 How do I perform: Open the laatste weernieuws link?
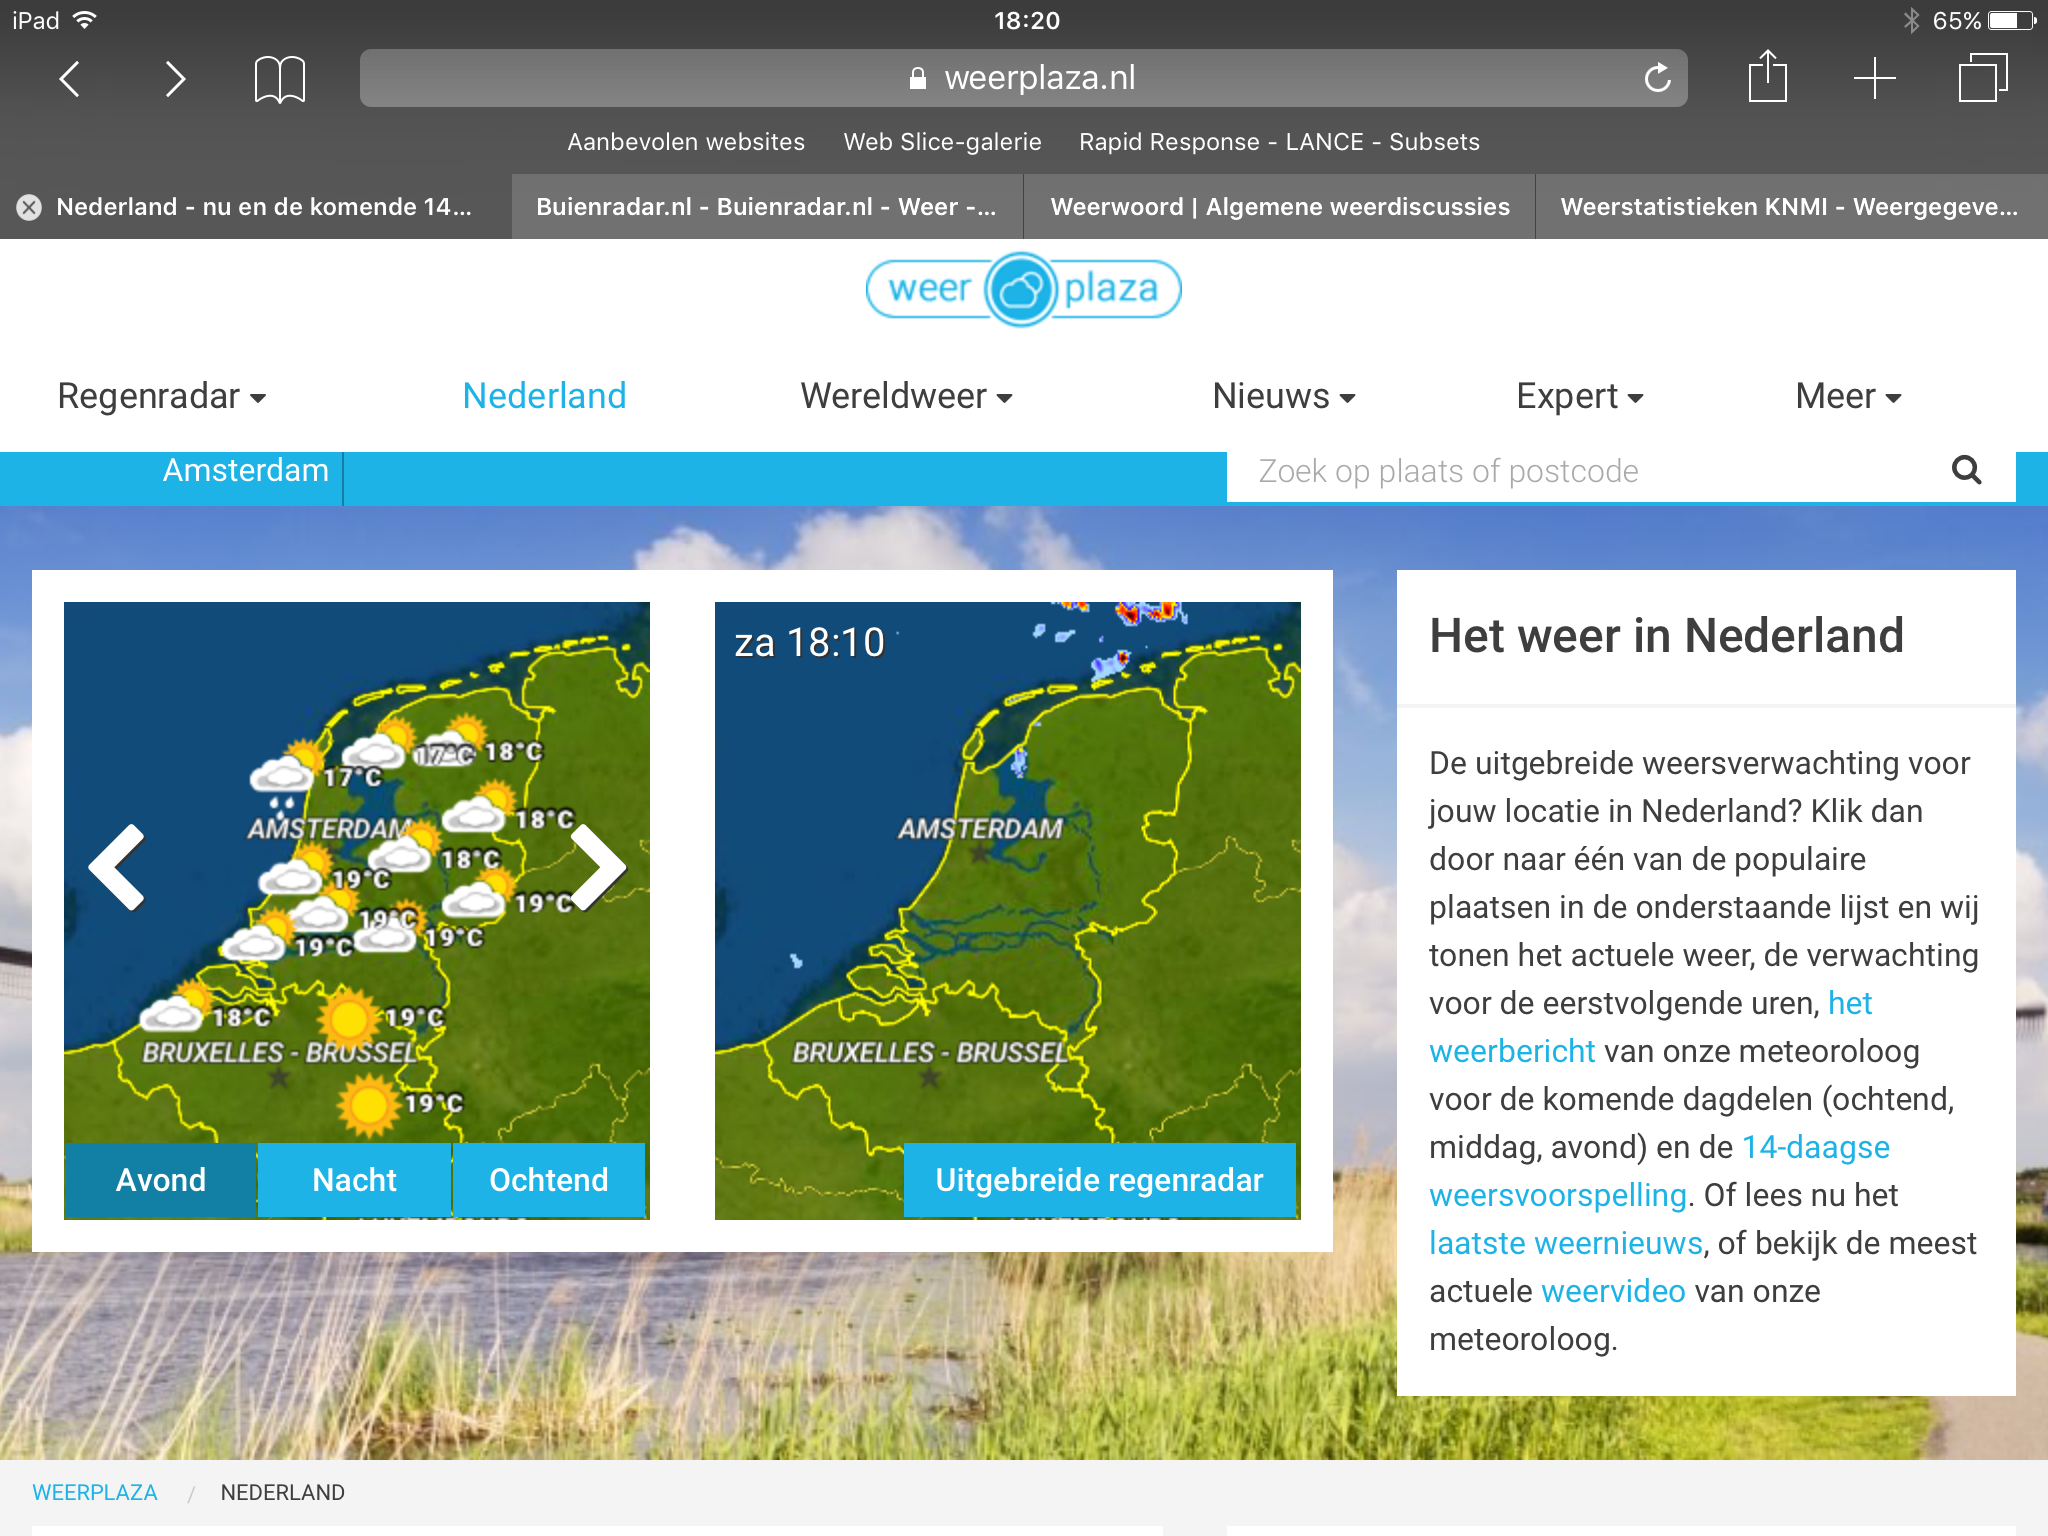pos(1565,1243)
